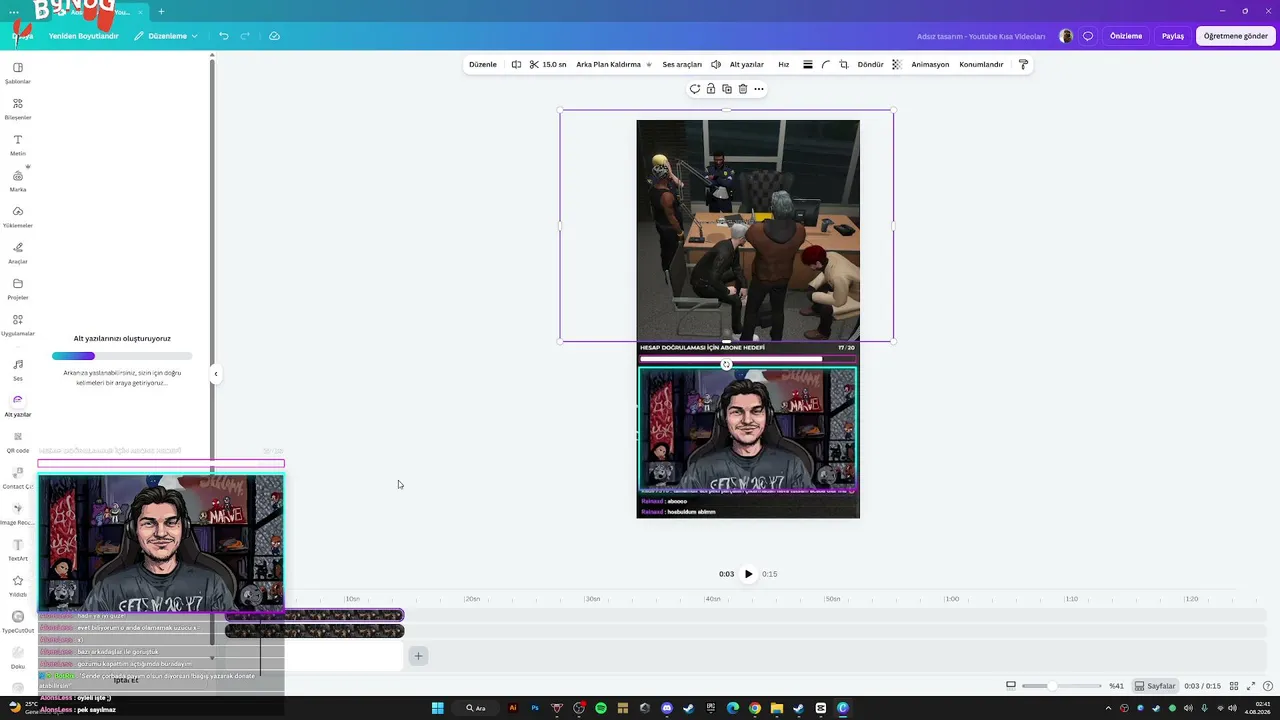Collapse the side panel with the arrow
The height and width of the screenshot is (720, 1280).
point(215,374)
